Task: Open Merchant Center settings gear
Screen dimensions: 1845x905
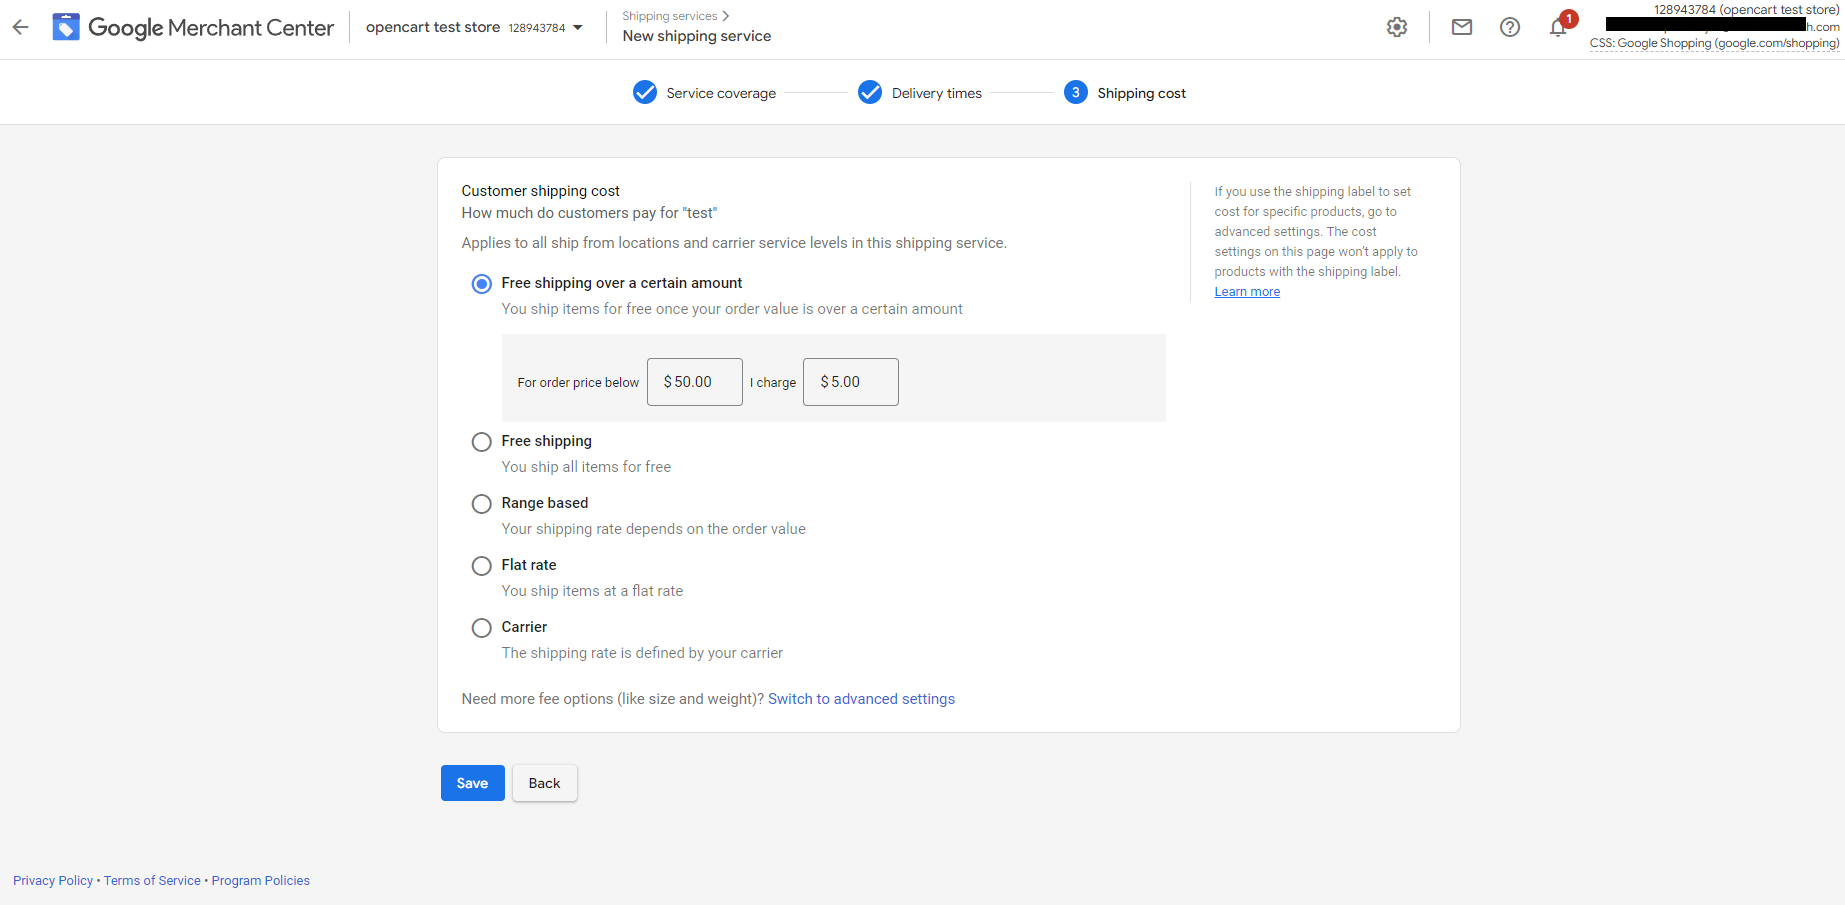Action: coord(1397,27)
